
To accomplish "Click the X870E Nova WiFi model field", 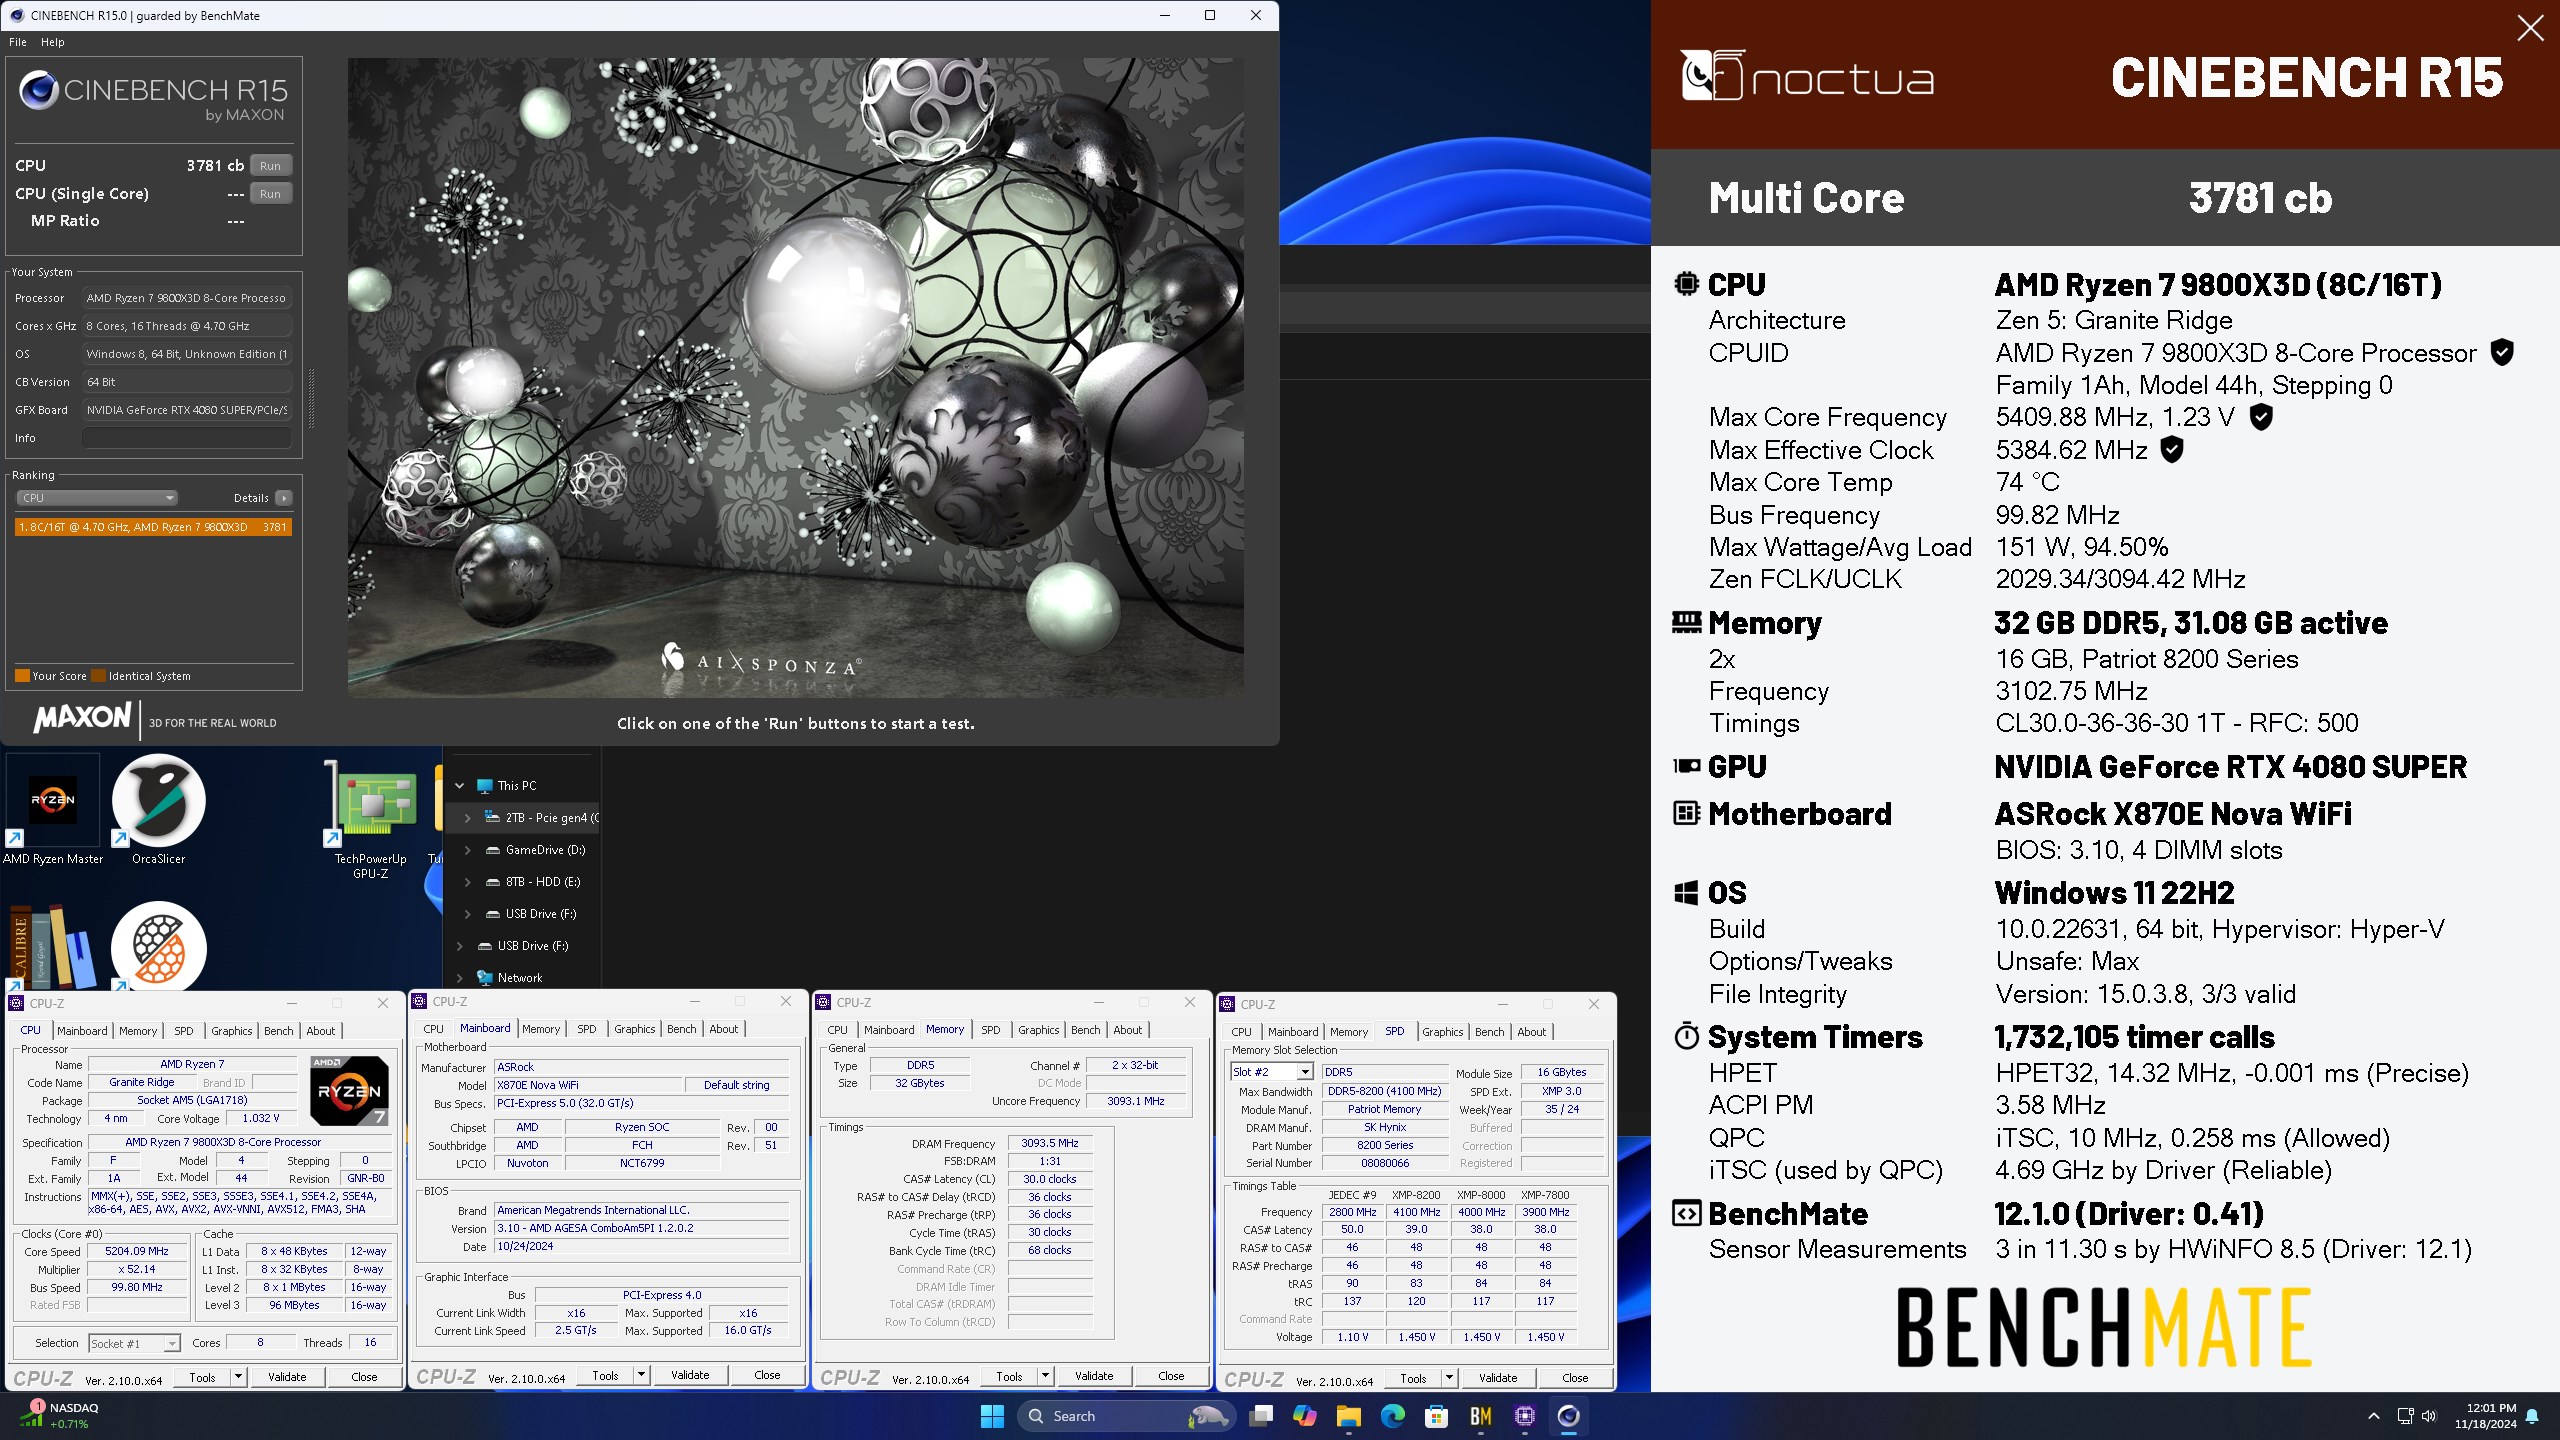I will [588, 1085].
